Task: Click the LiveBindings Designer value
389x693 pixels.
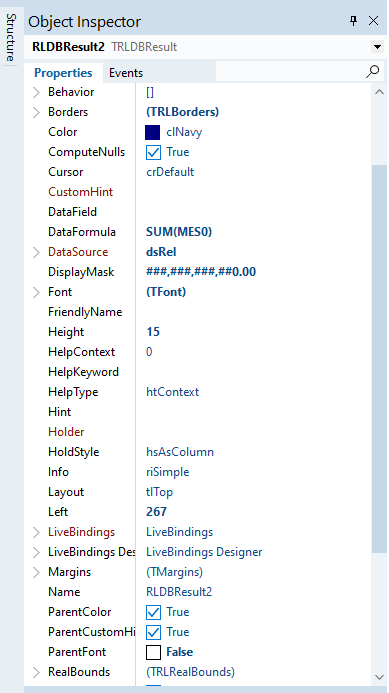Action: pos(204,552)
